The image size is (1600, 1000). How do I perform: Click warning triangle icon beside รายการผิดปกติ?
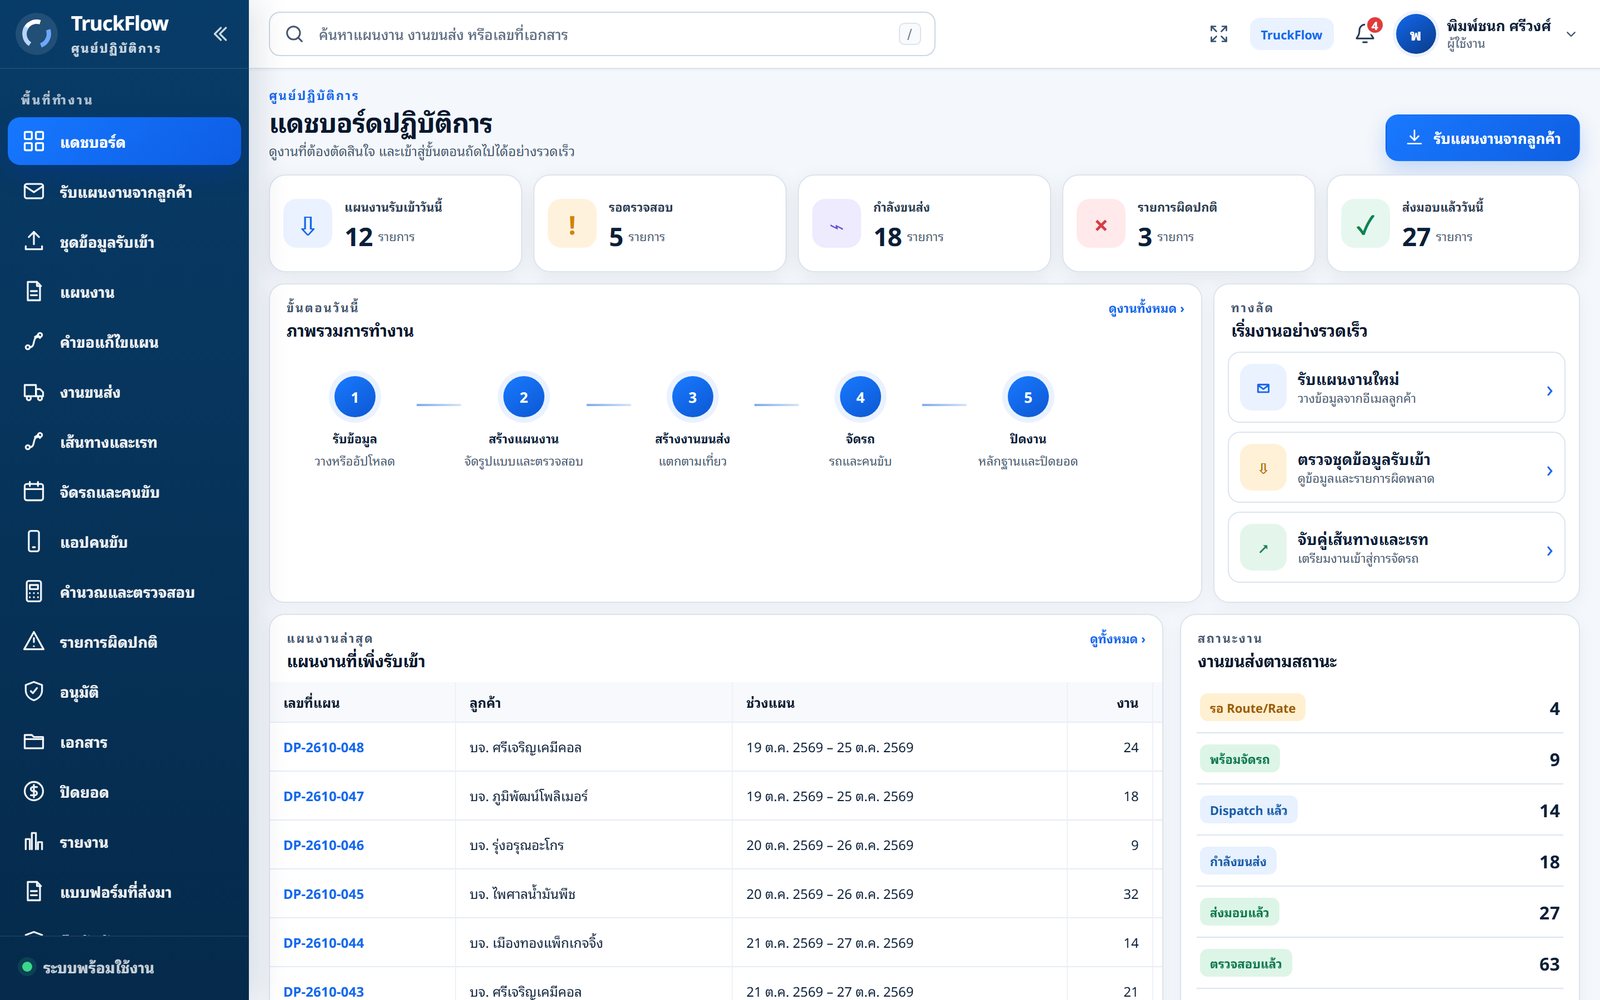34,641
